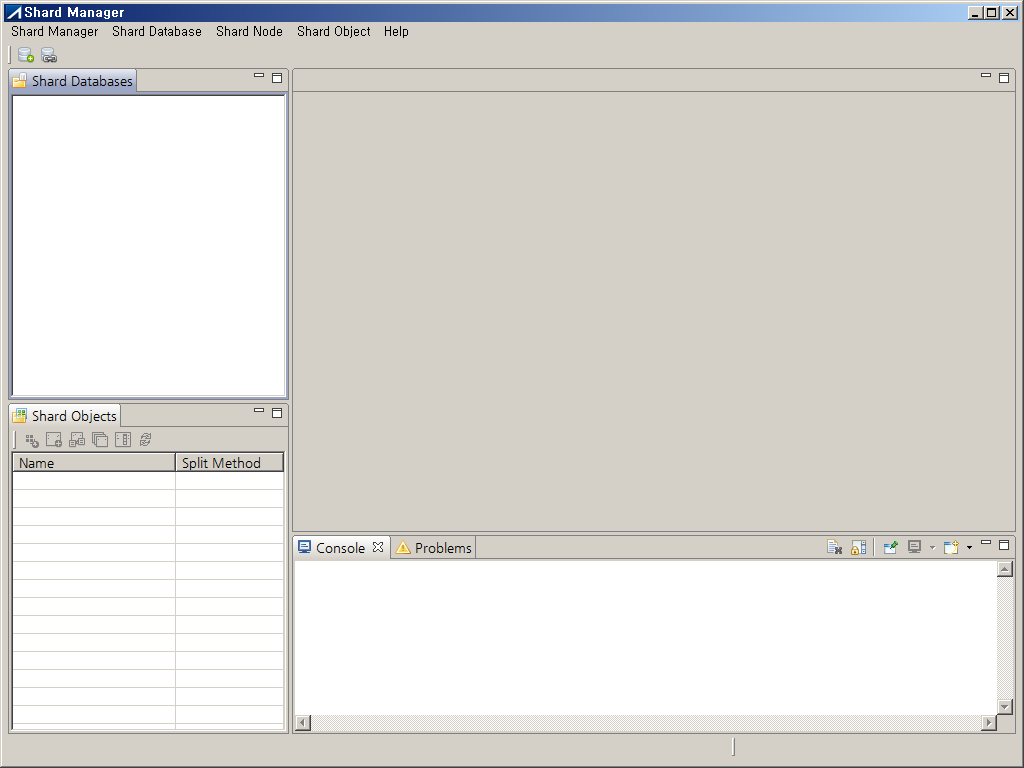Click the Pin Console icon
This screenshot has width=1024, height=768.
pos(890,548)
